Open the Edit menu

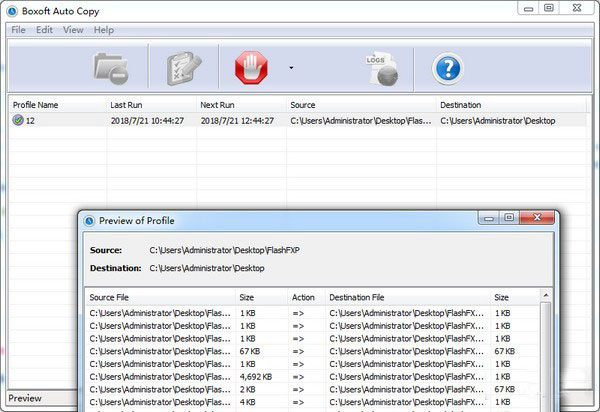pyautogui.click(x=44, y=30)
